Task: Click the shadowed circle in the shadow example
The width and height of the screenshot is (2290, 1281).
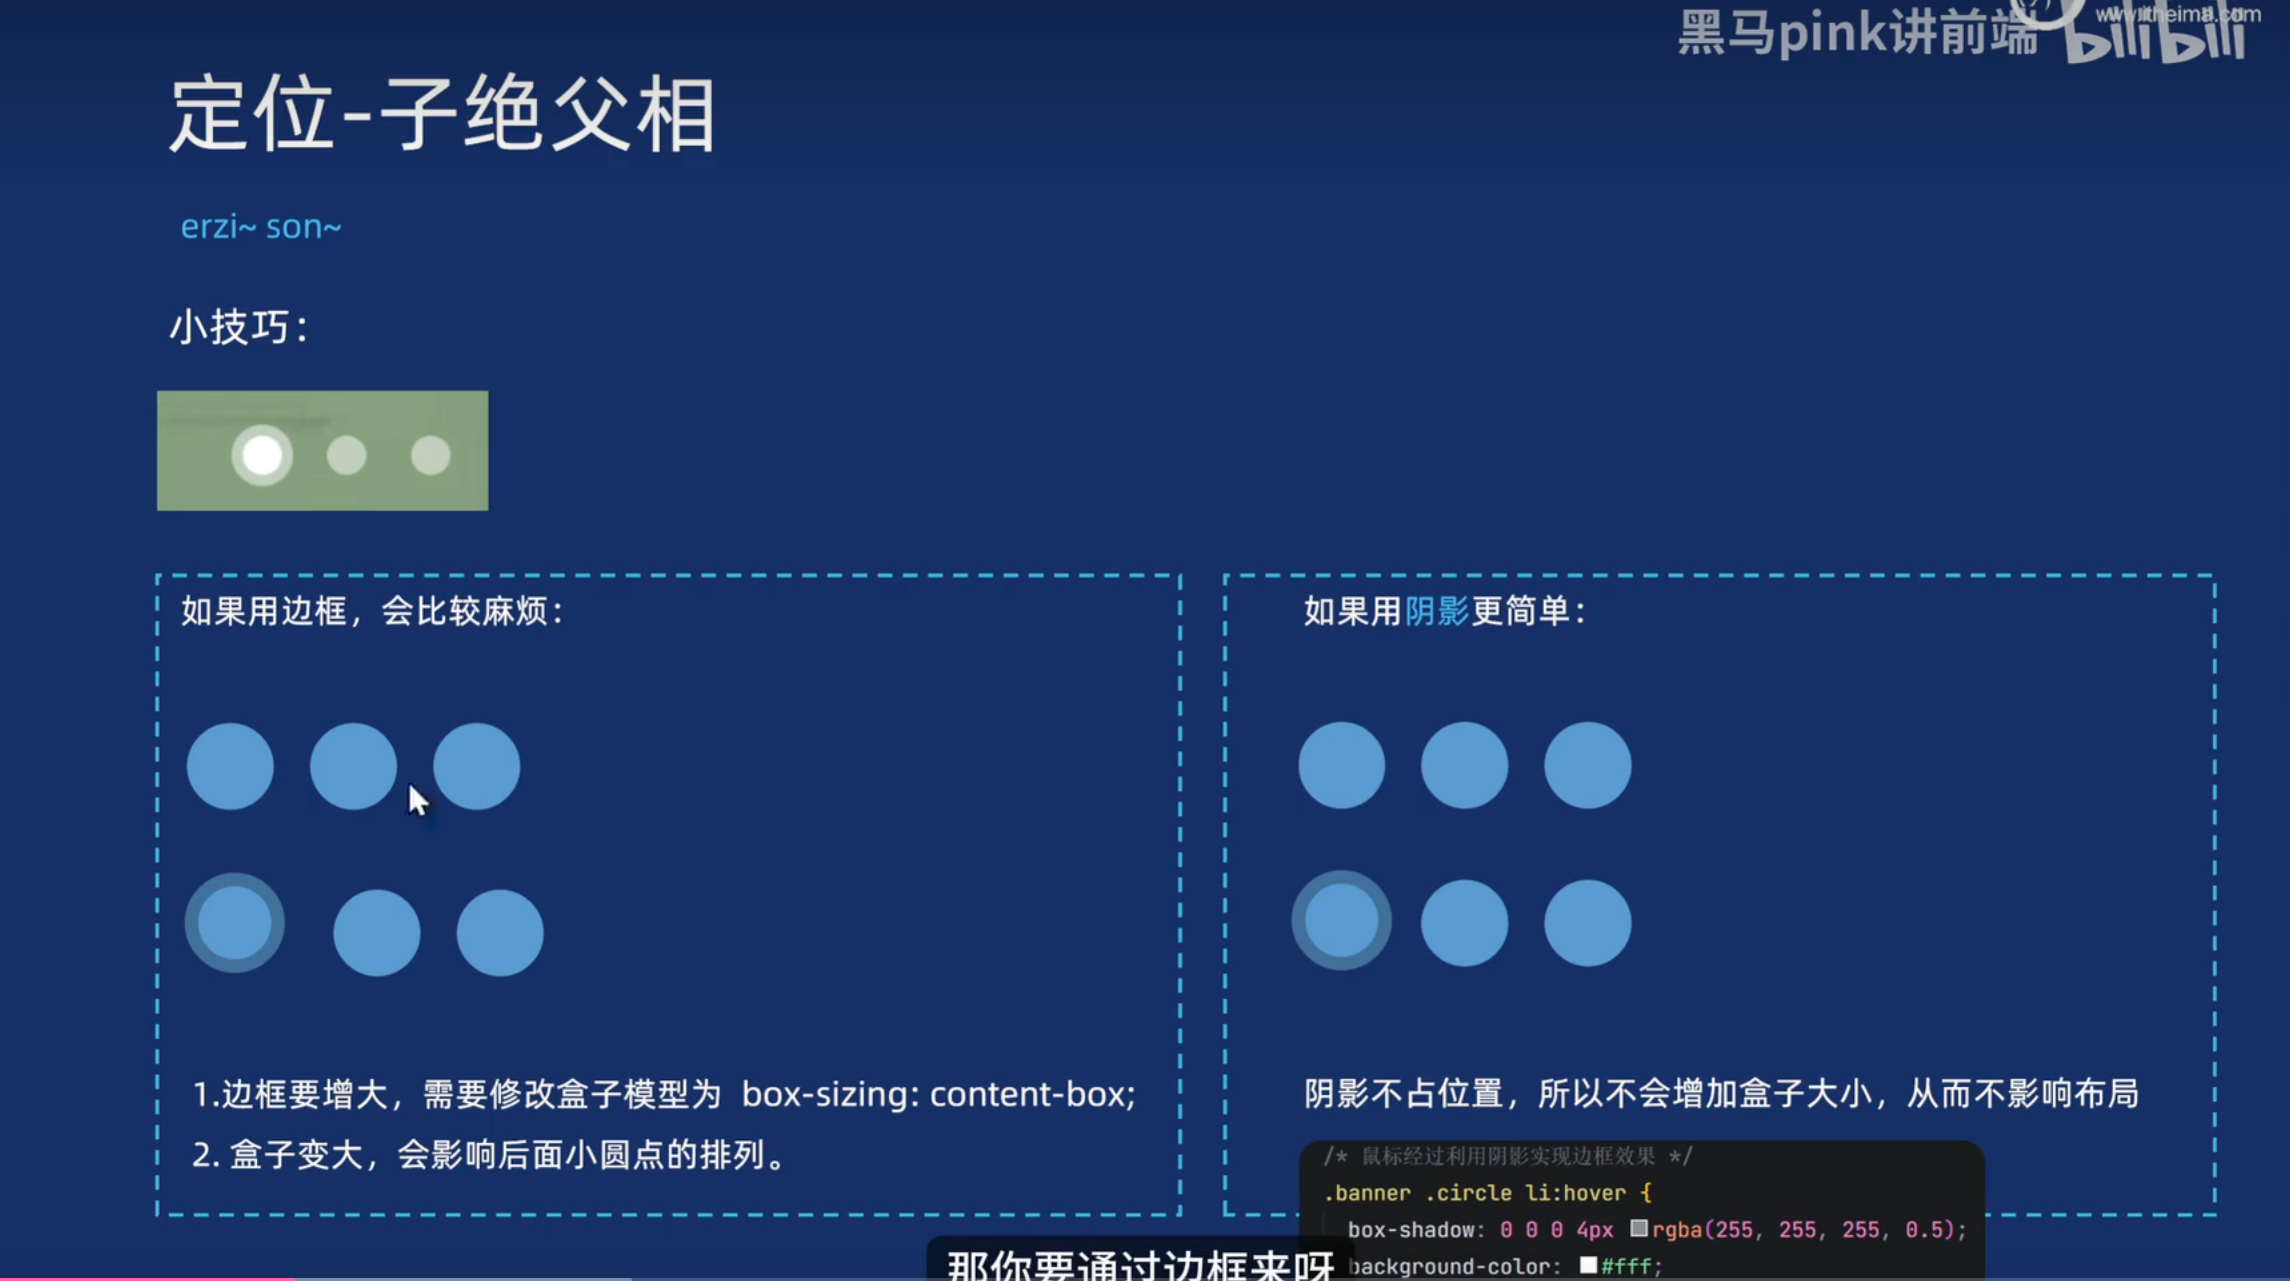Action: coord(1341,920)
